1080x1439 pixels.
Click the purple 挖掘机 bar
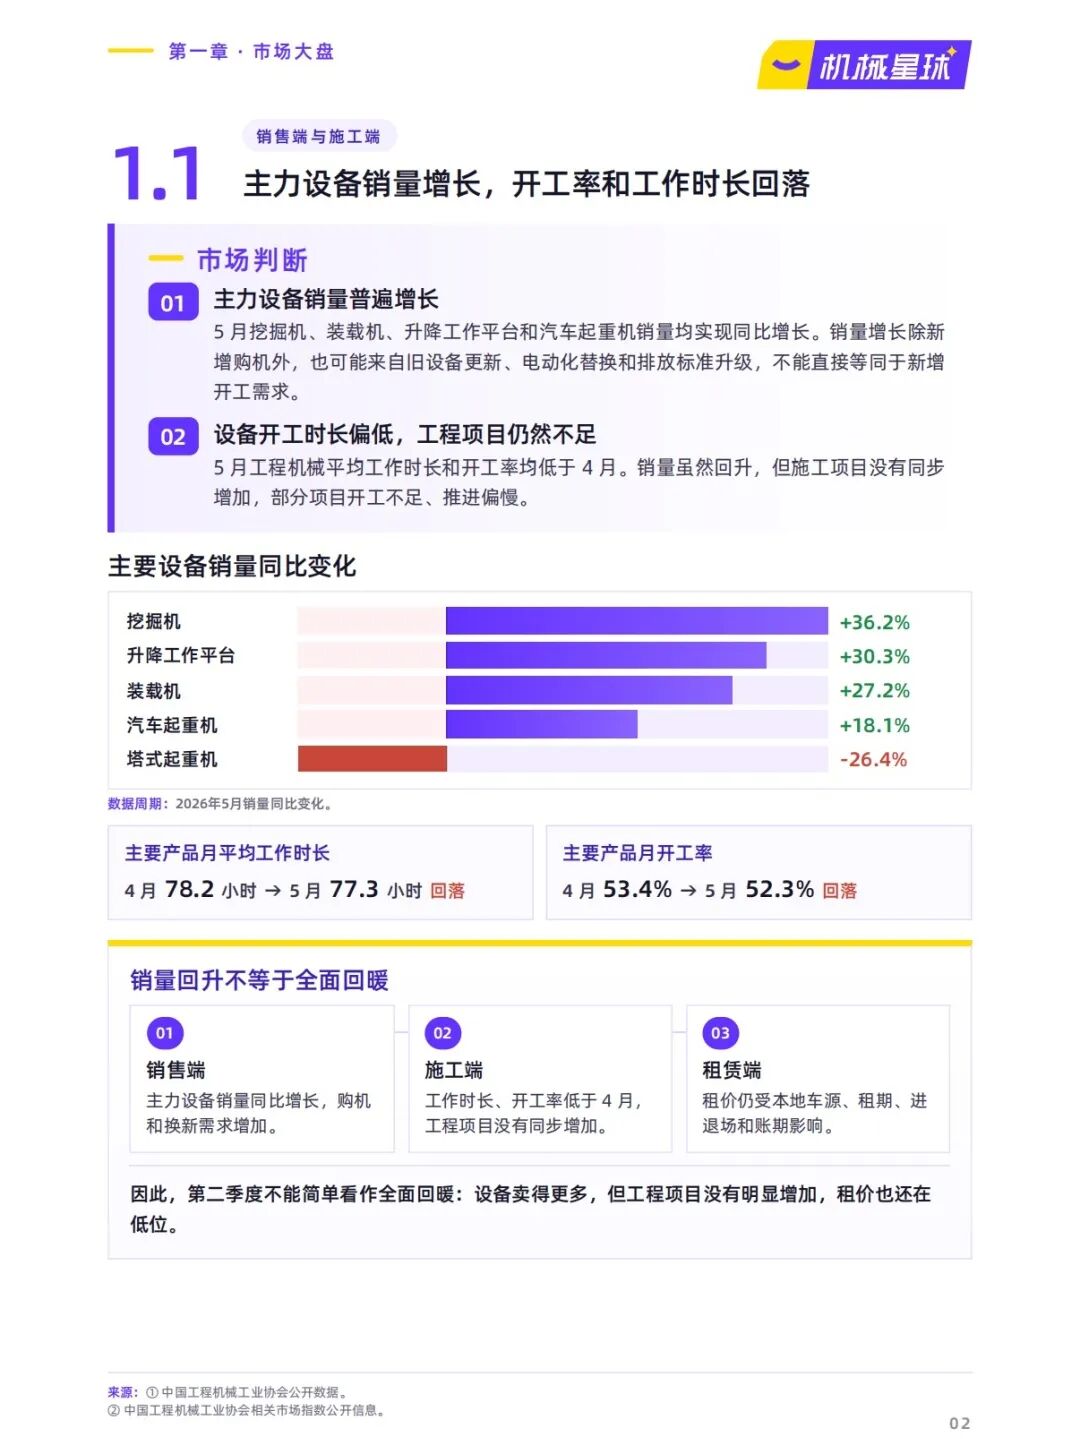tap(637, 621)
